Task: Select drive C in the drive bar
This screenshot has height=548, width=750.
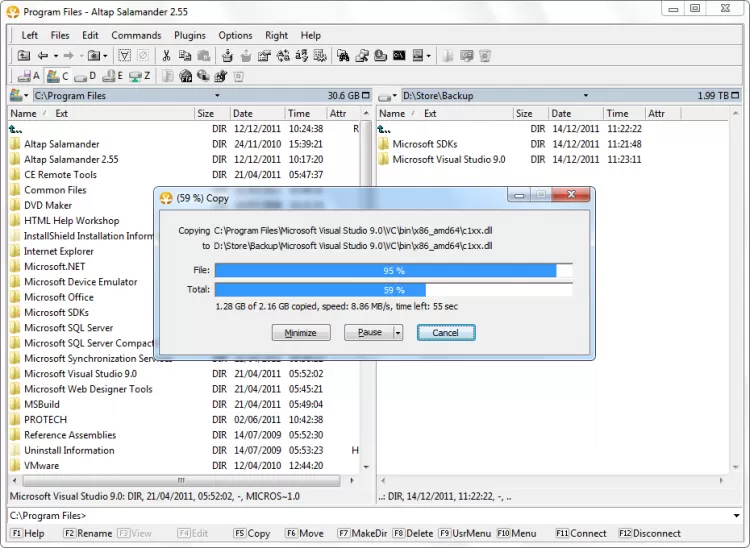Action: [x=56, y=76]
